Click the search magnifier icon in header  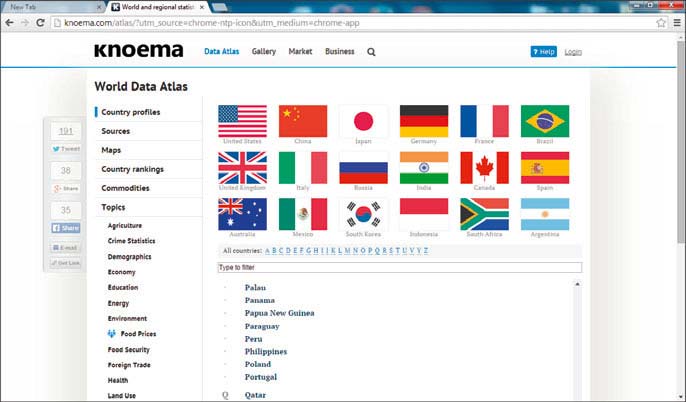coord(371,52)
